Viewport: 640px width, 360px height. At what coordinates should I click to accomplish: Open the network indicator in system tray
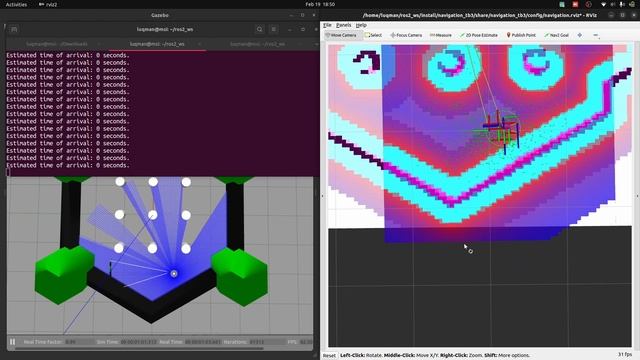[x=603, y=4]
